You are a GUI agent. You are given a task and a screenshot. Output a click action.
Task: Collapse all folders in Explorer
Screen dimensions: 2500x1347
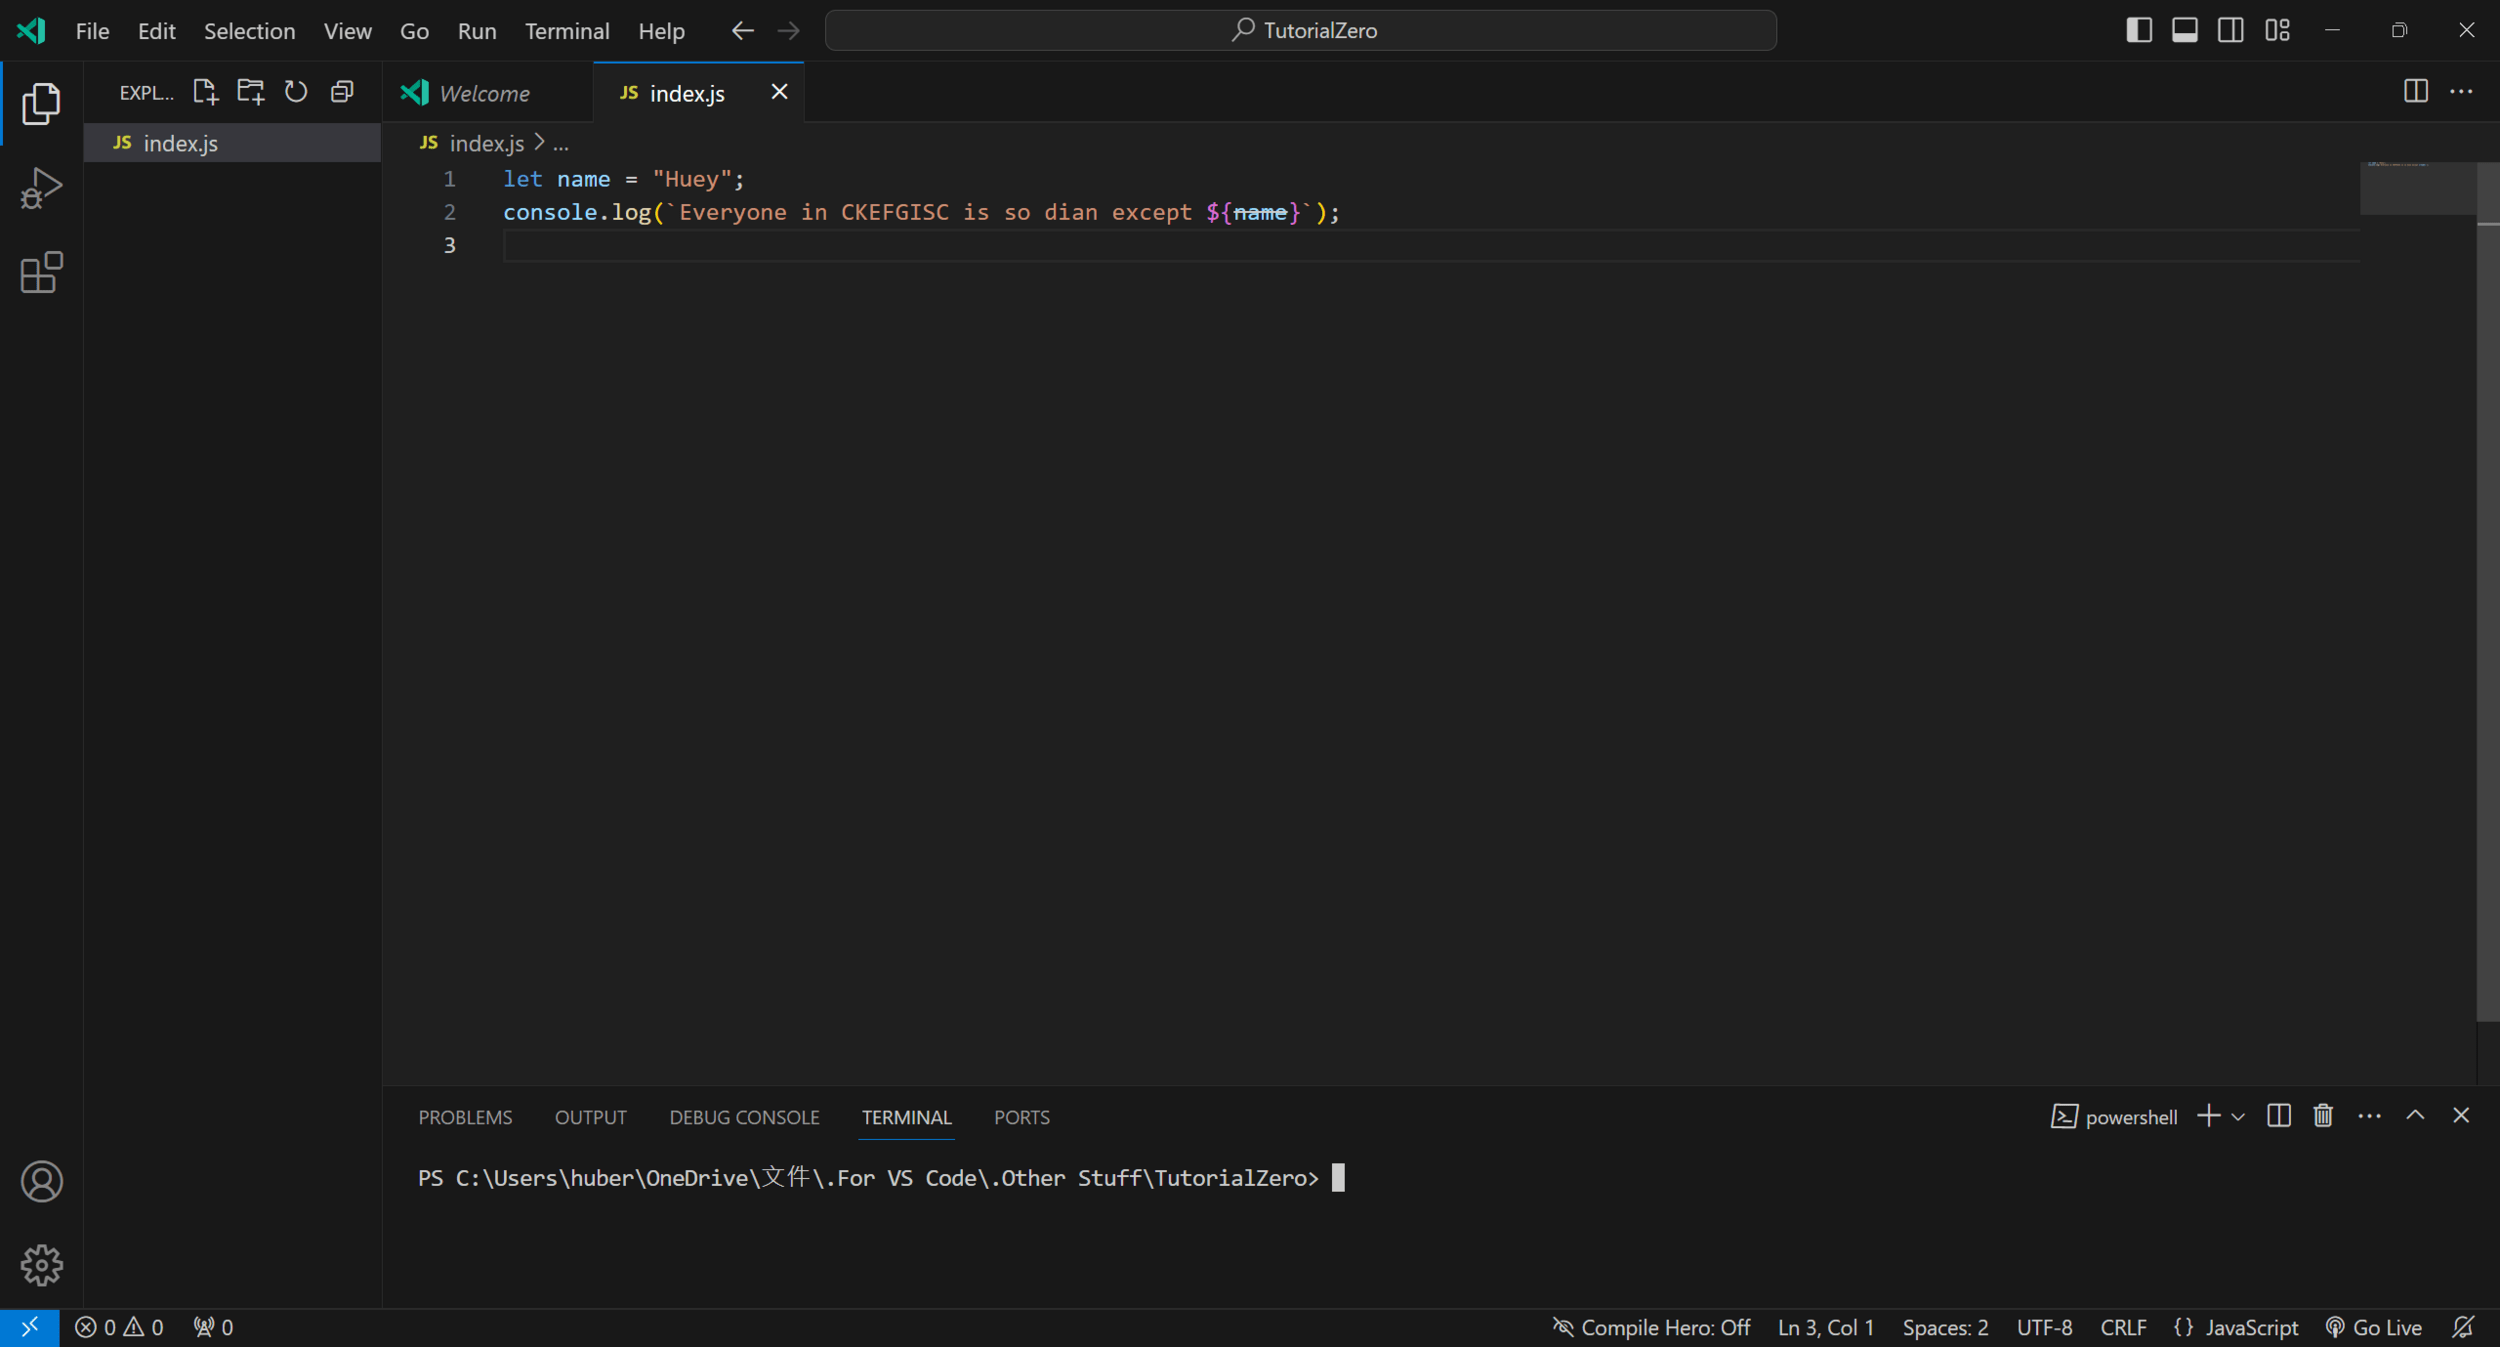click(342, 92)
